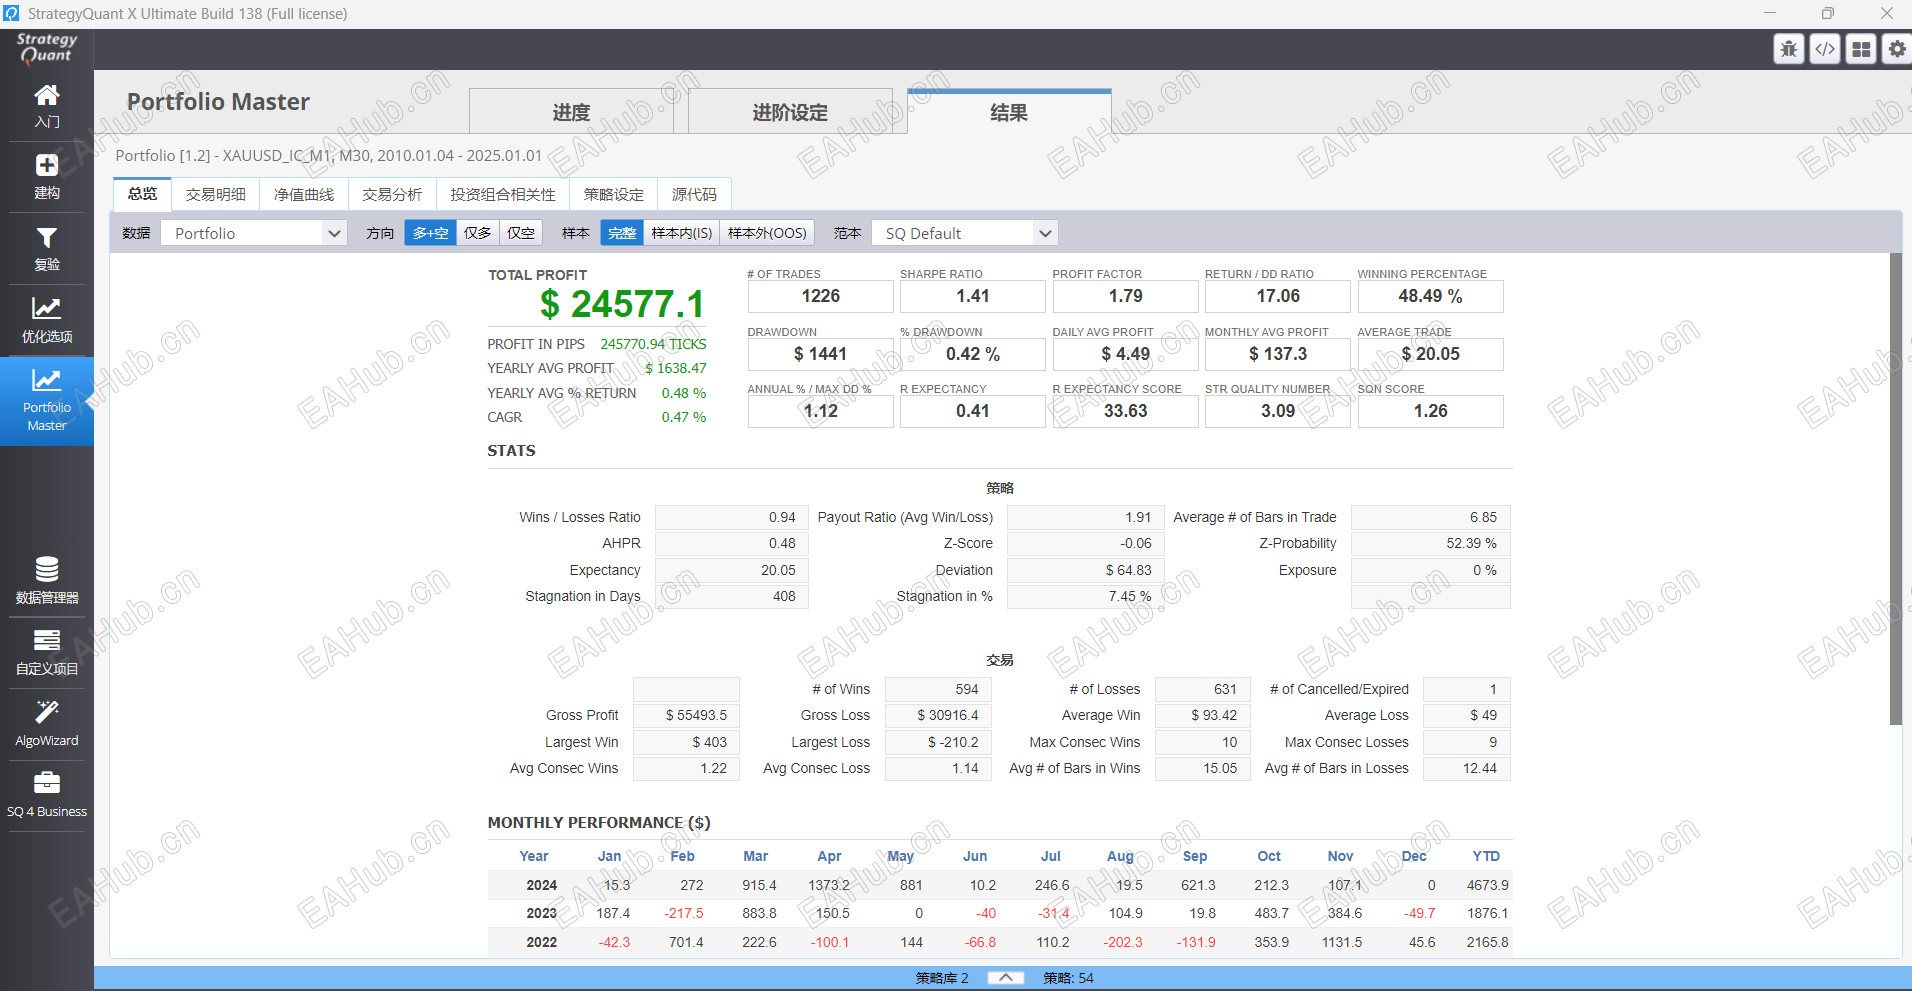Click the Stagnation in Days value 408

(732, 596)
